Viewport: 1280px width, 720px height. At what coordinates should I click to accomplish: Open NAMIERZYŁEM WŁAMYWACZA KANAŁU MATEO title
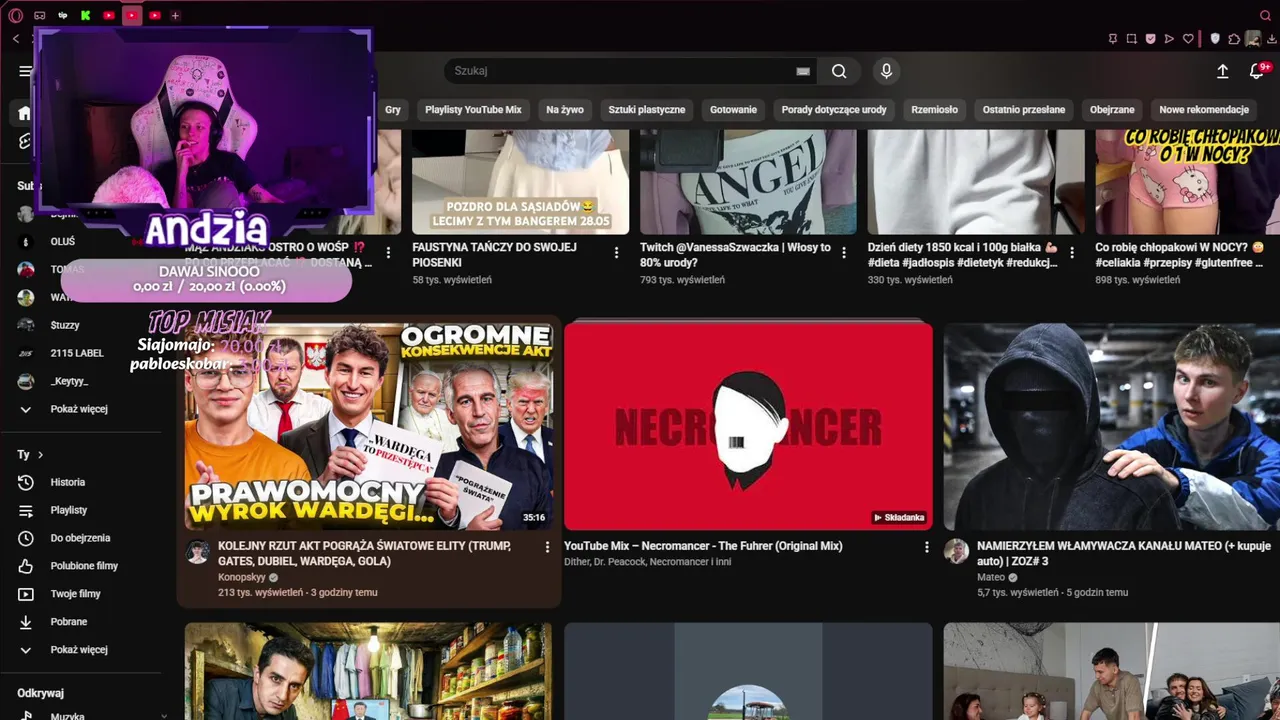tap(1124, 554)
